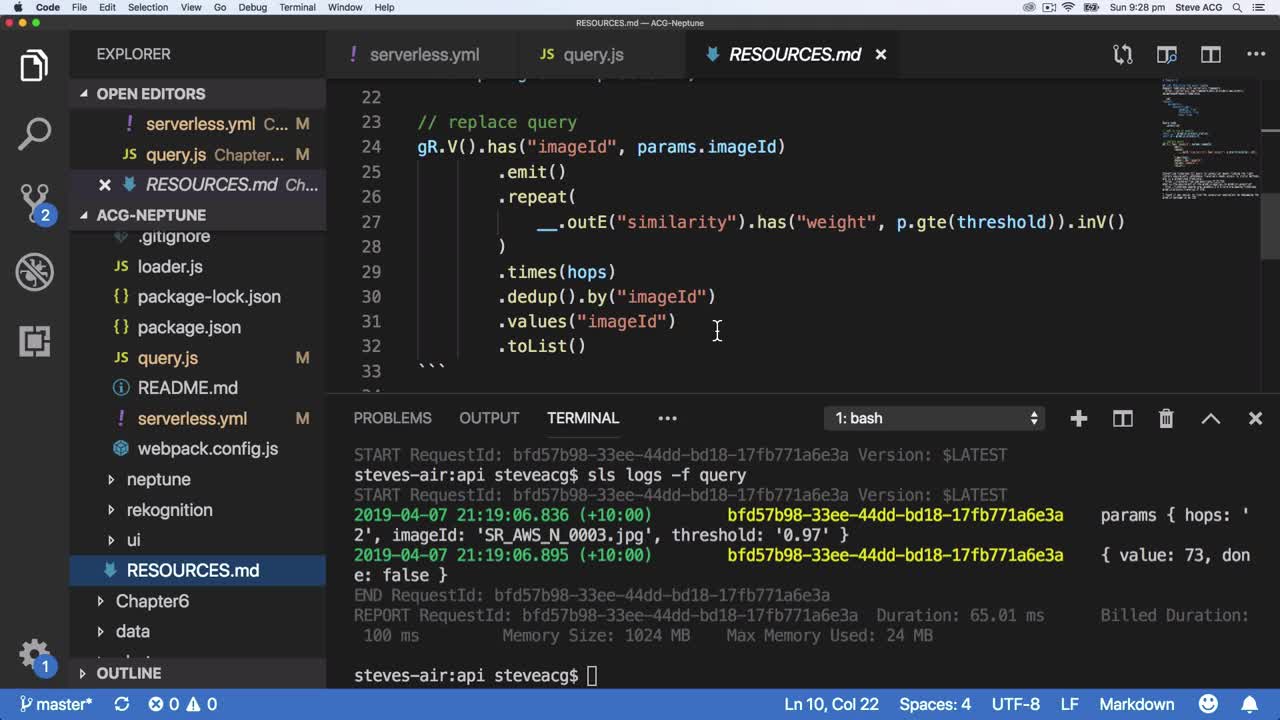Change language mode from Markdown
Screen dimensions: 1280x720
coord(1136,704)
